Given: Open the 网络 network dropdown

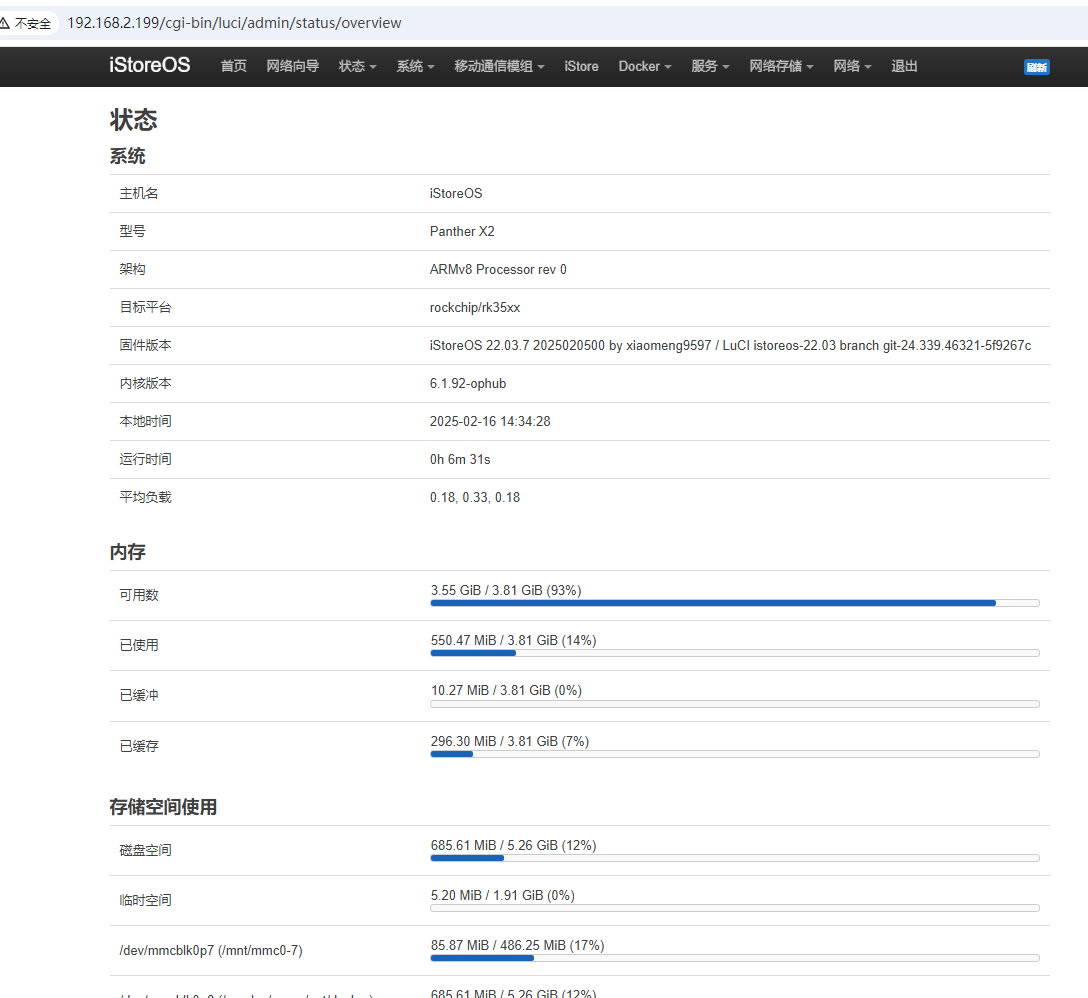Looking at the screenshot, I should click(852, 66).
